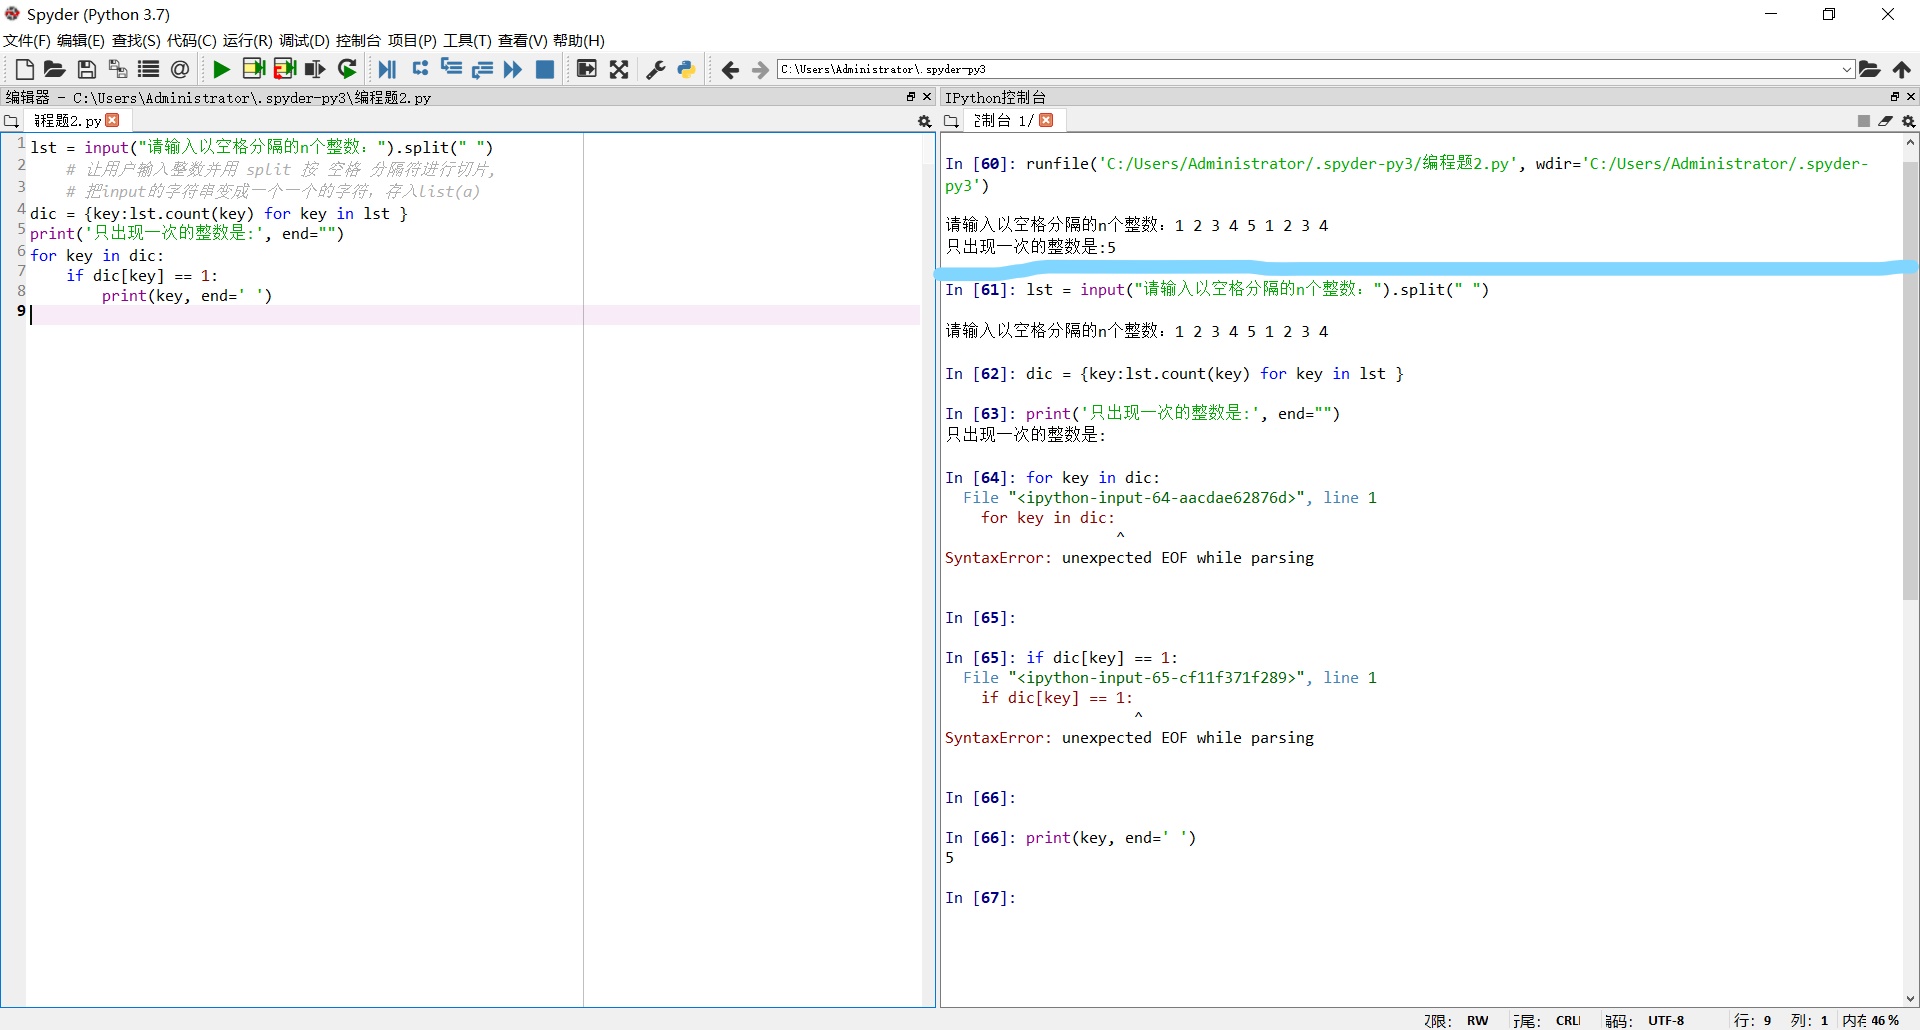The height and width of the screenshot is (1030, 1920).
Task: Open the 工具(T) menu
Action: click(467, 41)
